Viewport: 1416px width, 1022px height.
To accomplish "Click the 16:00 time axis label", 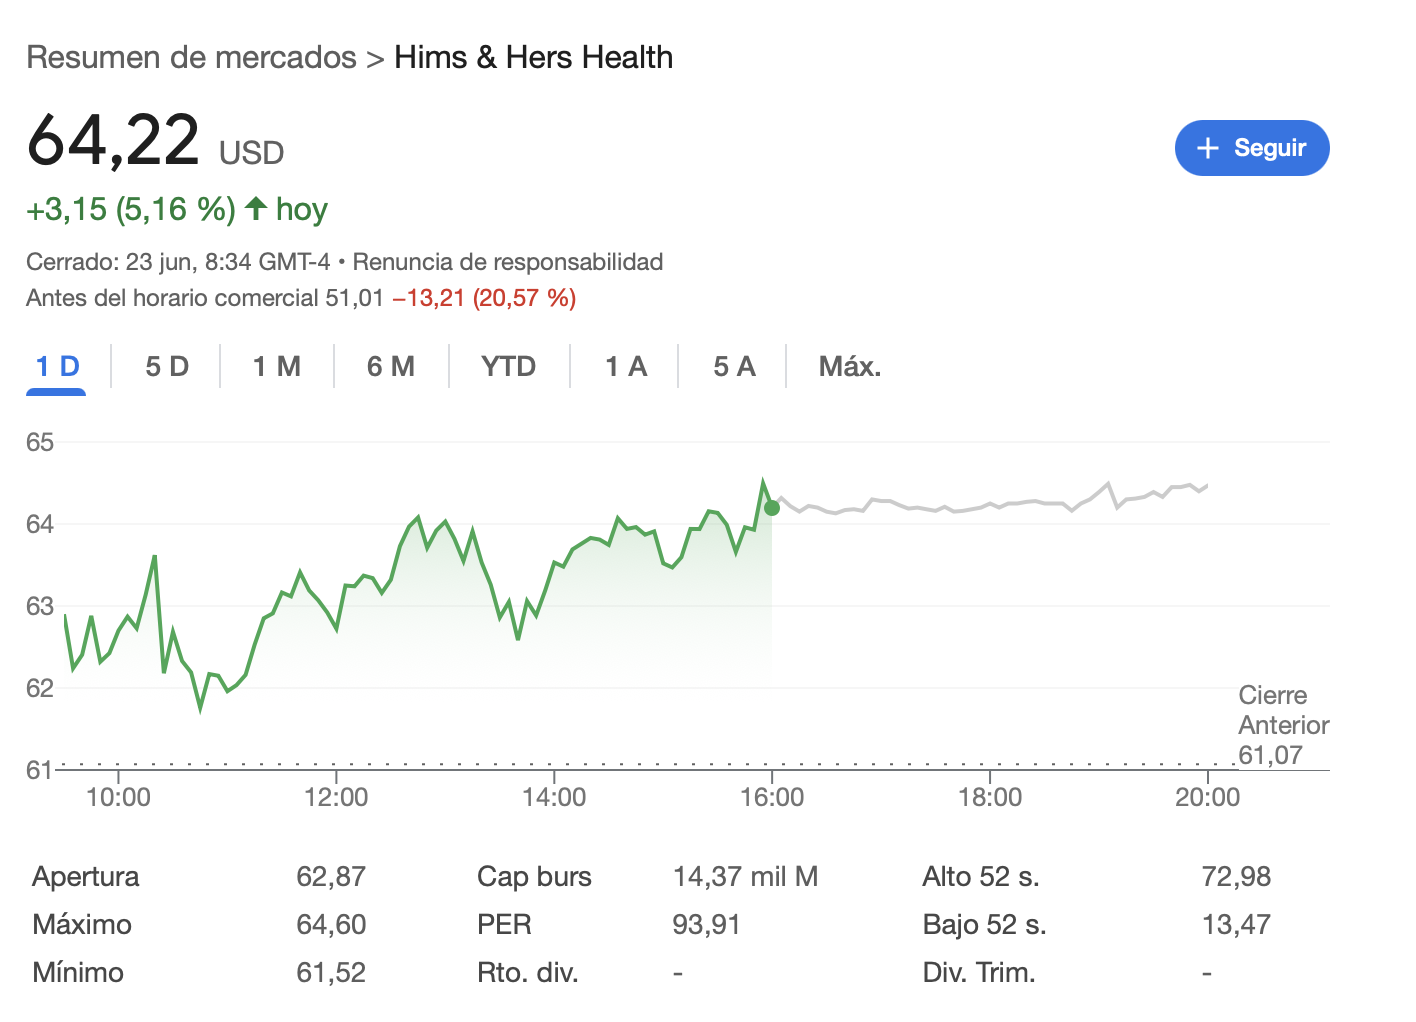I will pos(772,797).
